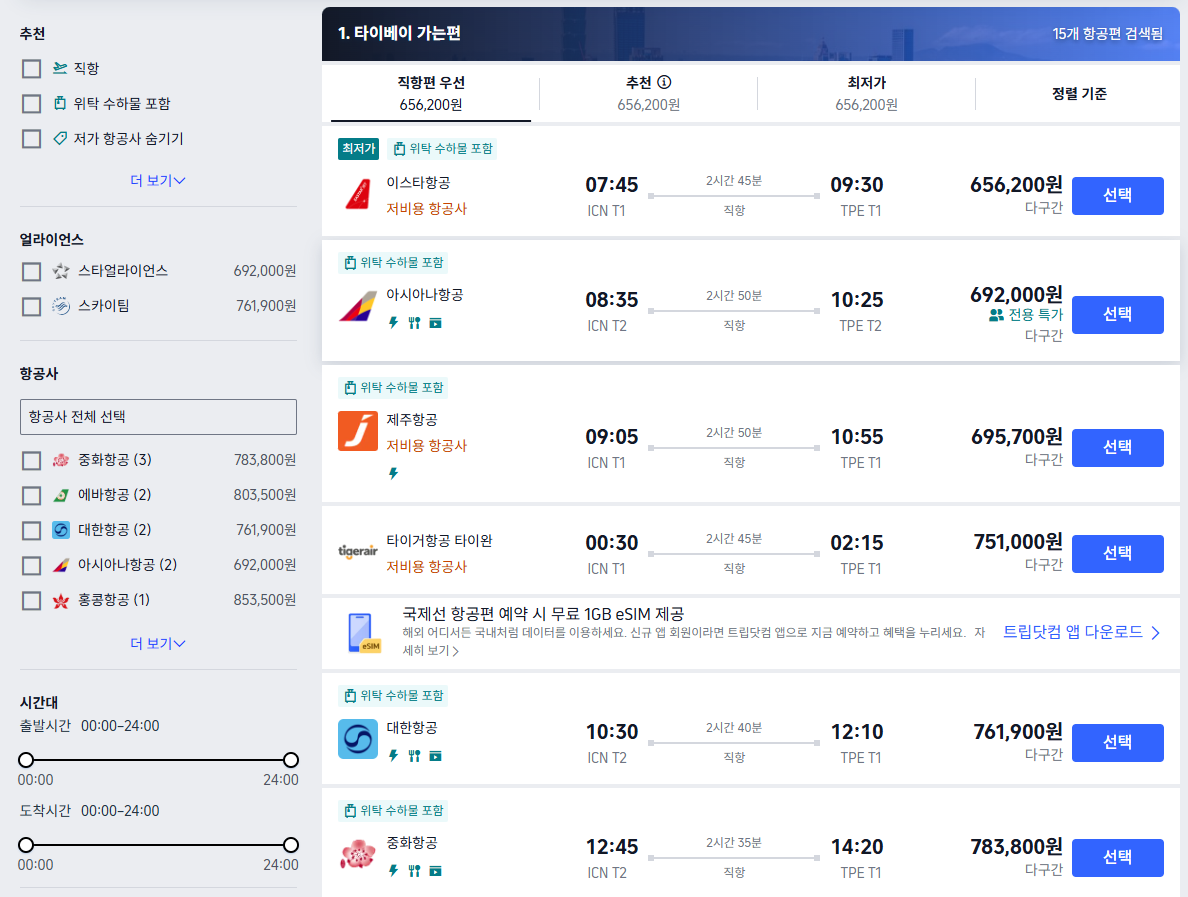Click the meal icon on 중화항공 flight

tap(414, 870)
